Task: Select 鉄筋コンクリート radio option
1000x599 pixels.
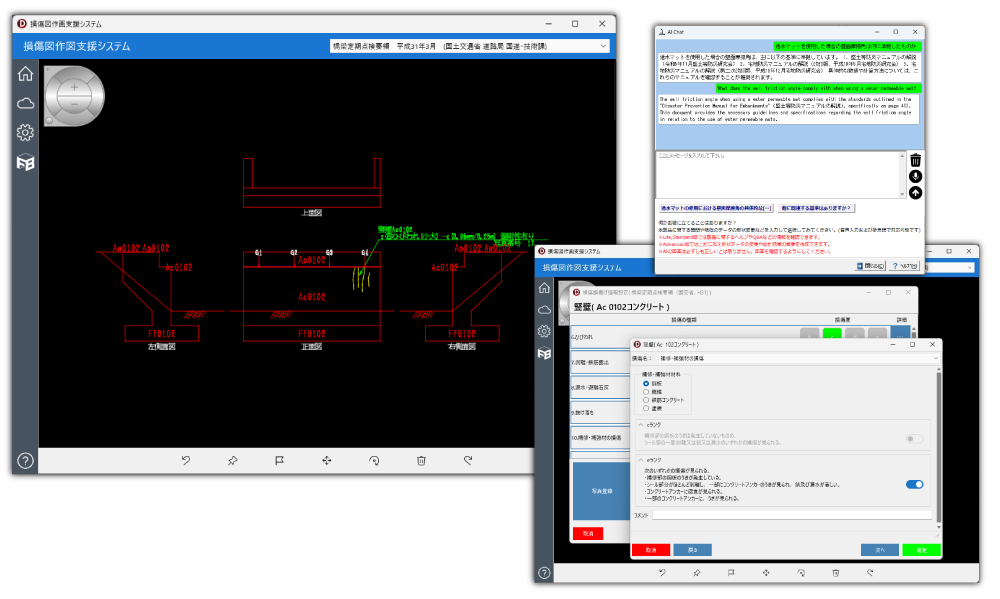Action: (x=646, y=400)
